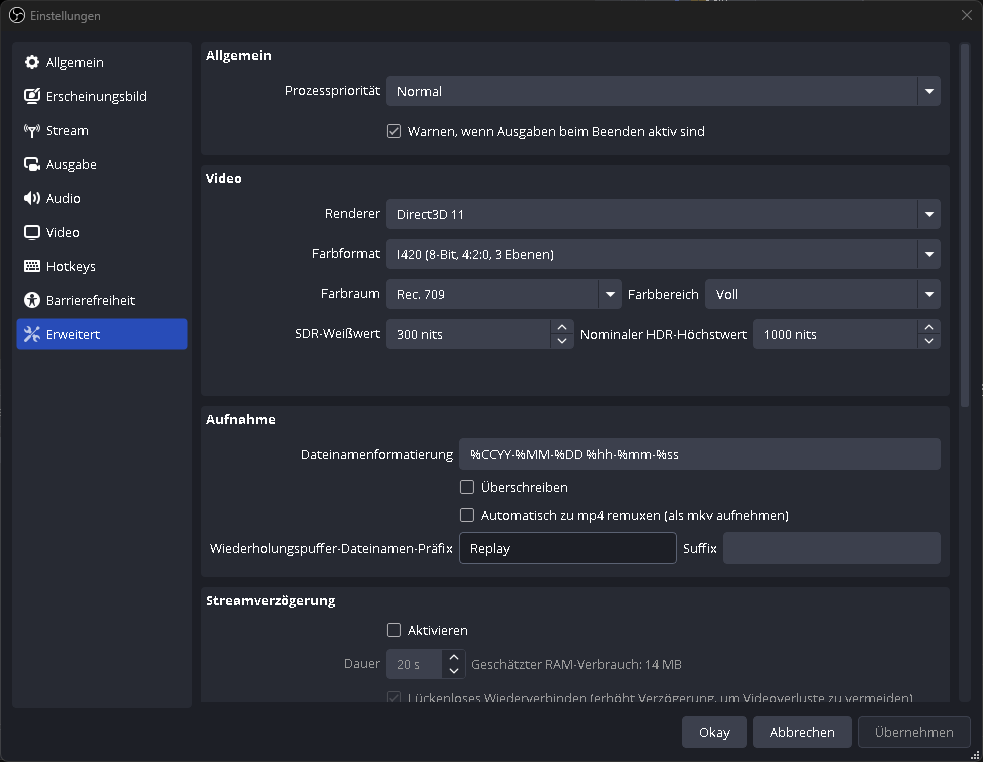Click the Erscheinungsbild sidebar icon
983x762 pixels.
tap(31, 97)
